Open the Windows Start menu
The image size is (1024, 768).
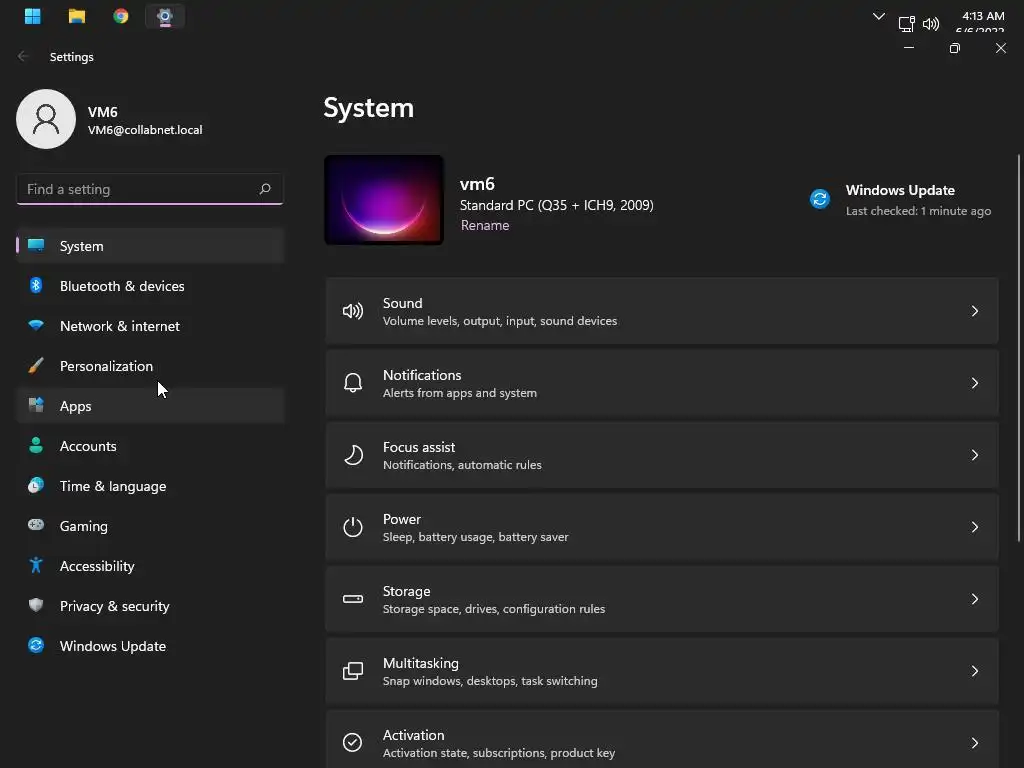[x=33, y=16]
